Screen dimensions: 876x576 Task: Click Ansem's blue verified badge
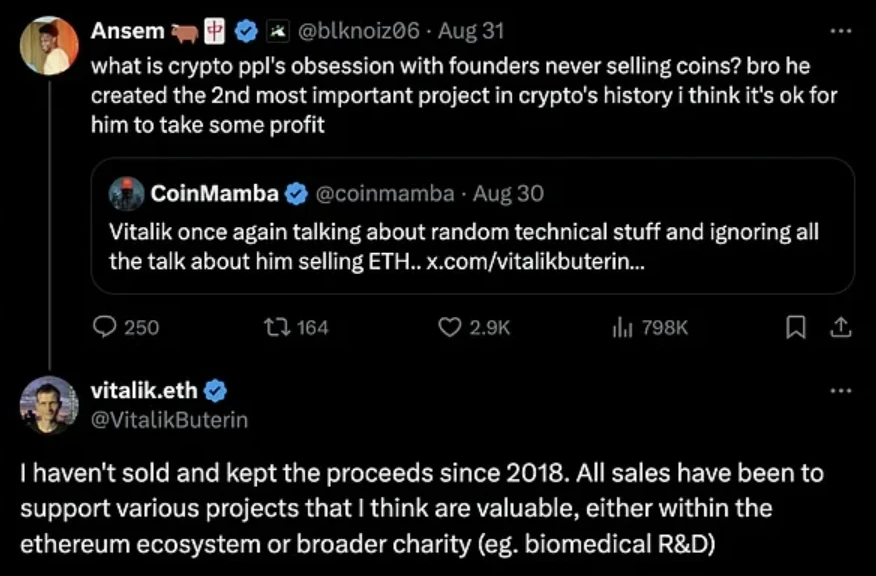click(246, 31)
